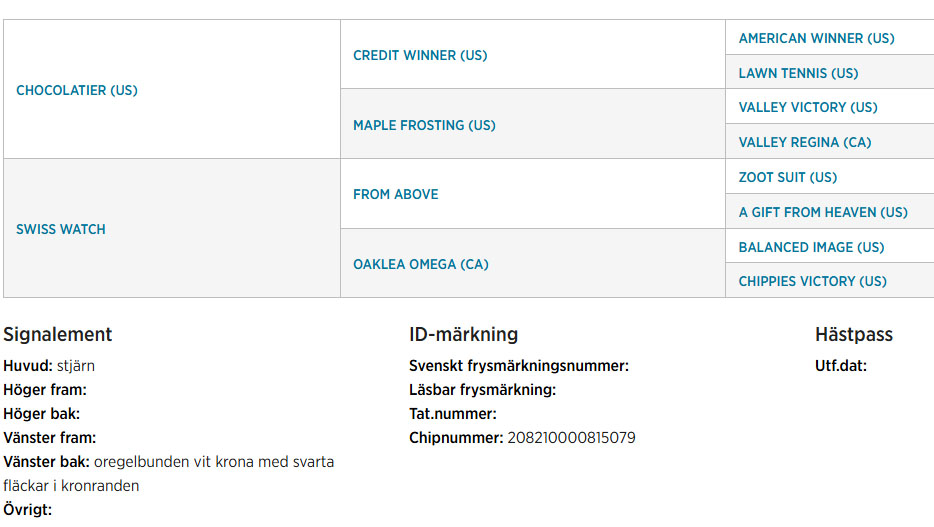Click the Huvud stjärn text
The image size is (934, 527).
(49, 366)
